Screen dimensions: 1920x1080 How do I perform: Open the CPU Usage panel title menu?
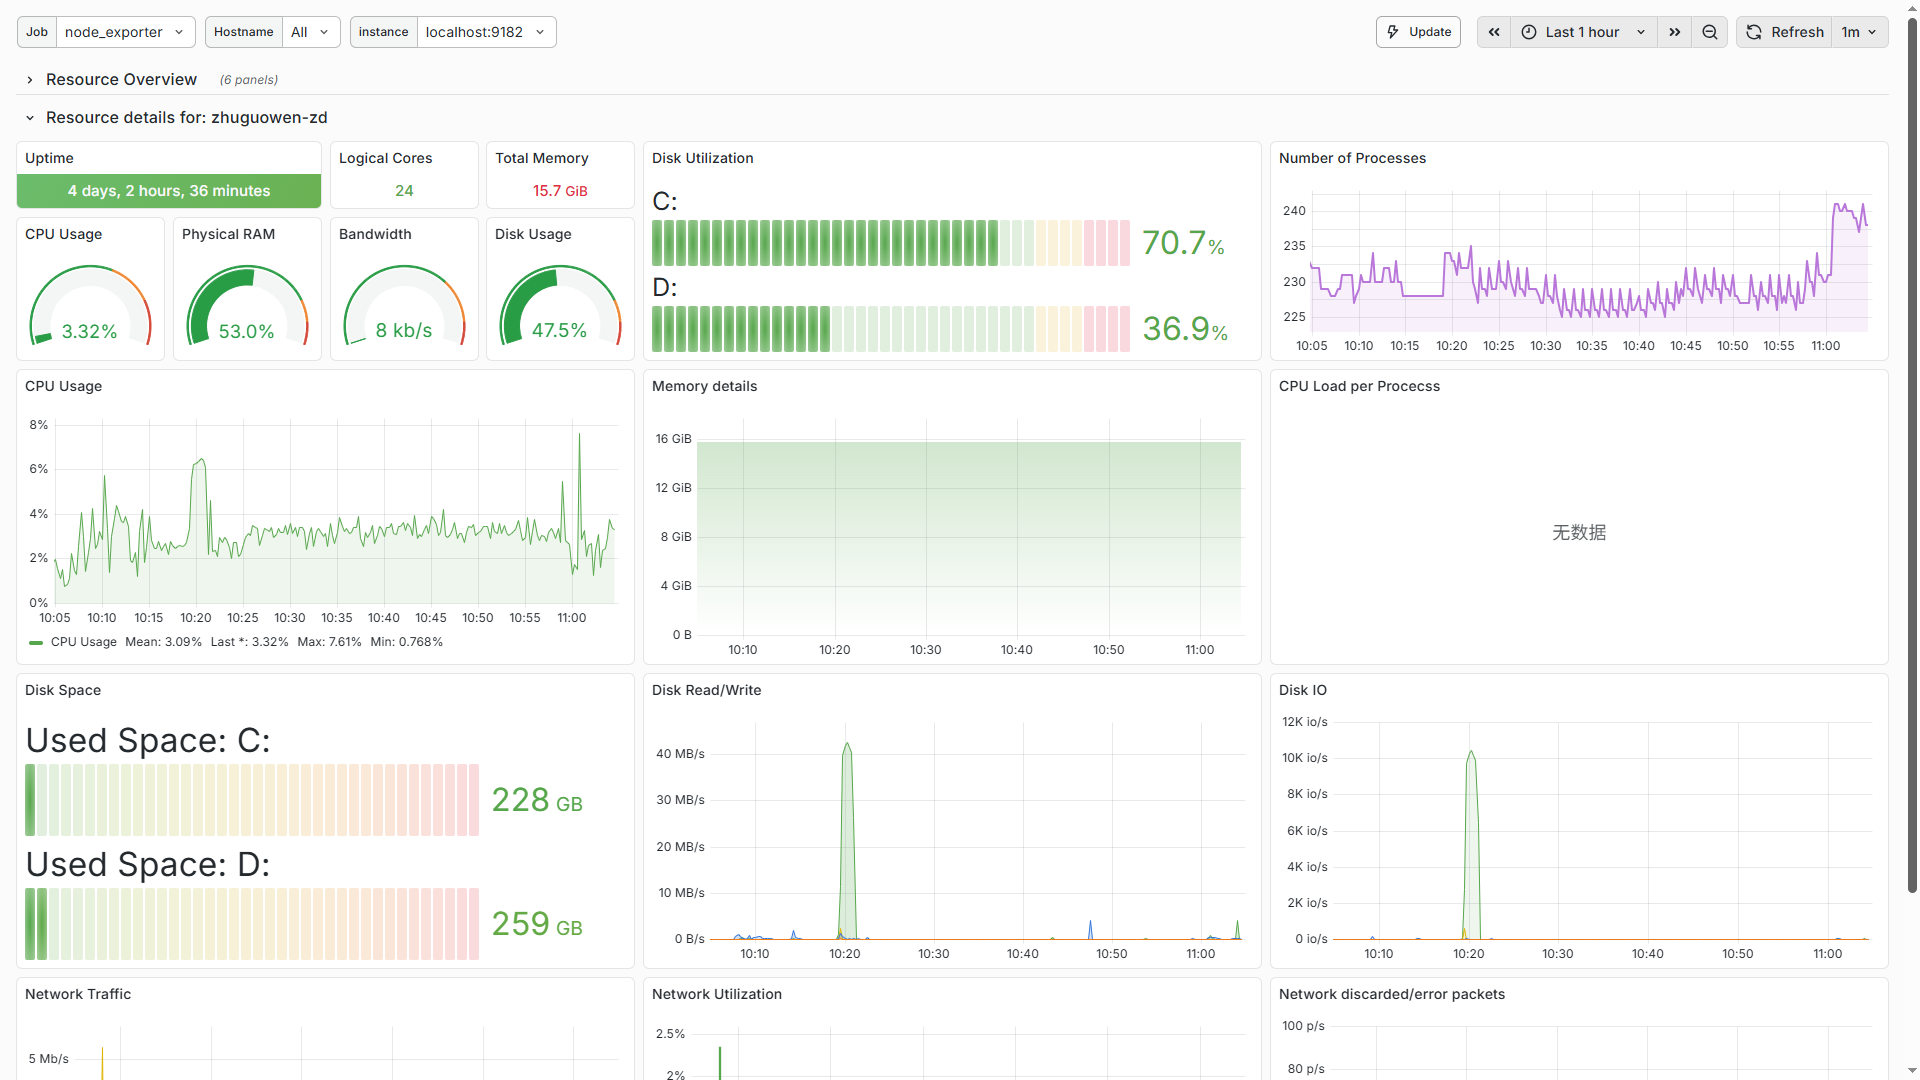(63, 386)
